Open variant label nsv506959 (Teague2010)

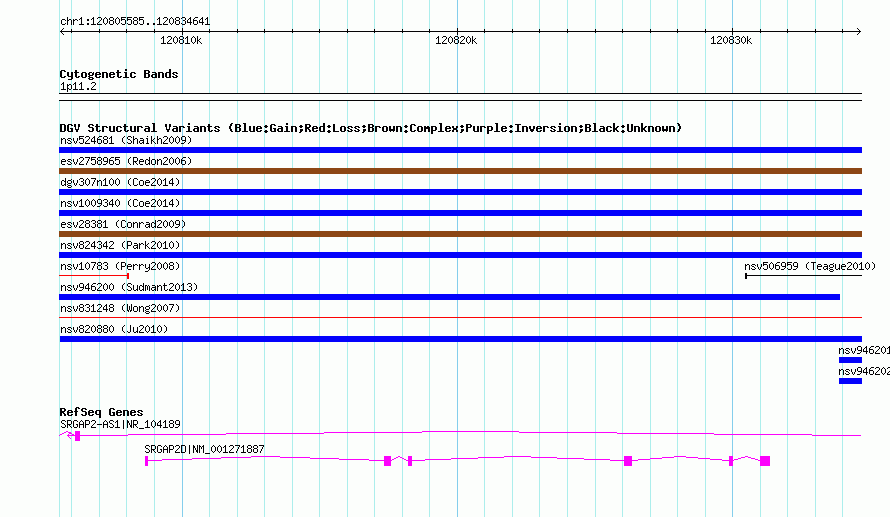point(810,266)
